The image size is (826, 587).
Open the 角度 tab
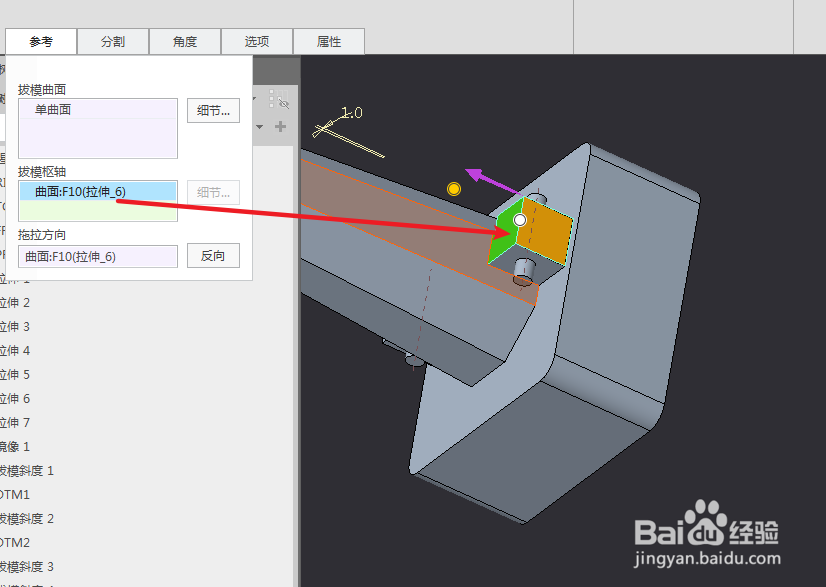185,42
